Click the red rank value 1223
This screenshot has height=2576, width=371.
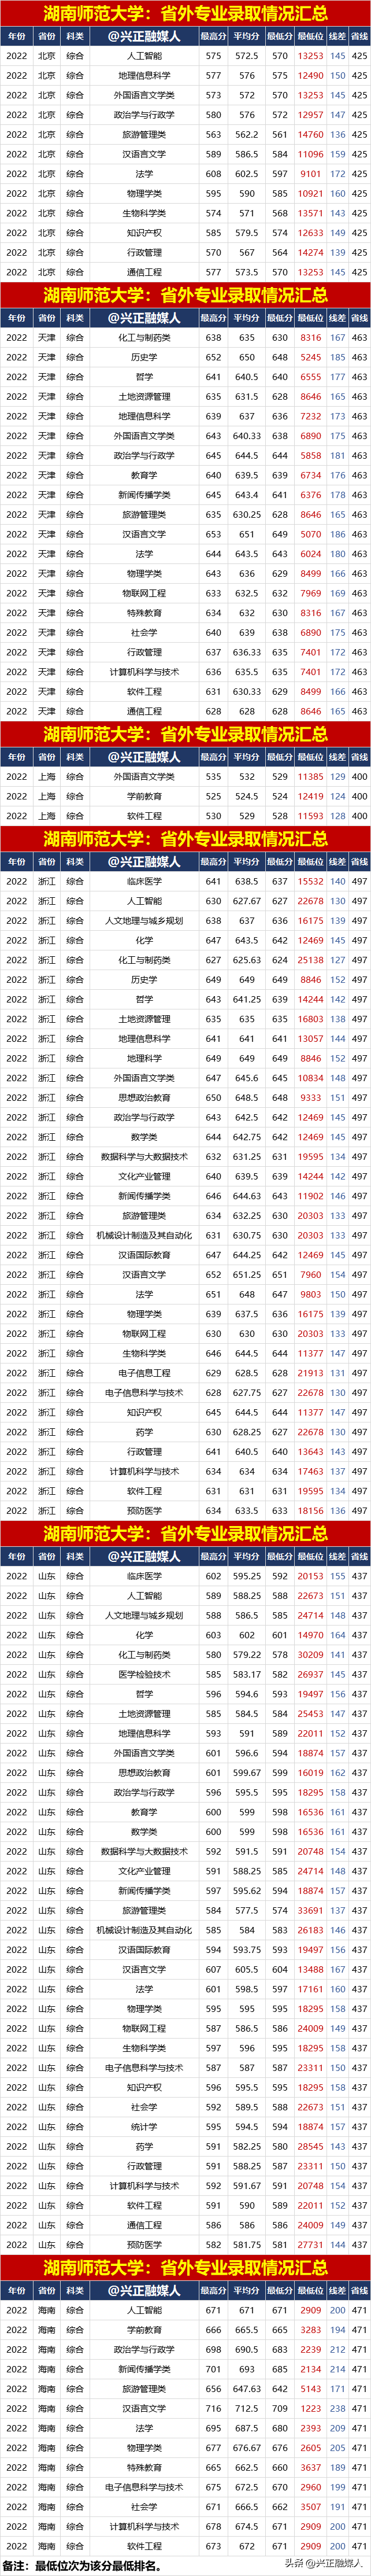(x=310, y=2409)
